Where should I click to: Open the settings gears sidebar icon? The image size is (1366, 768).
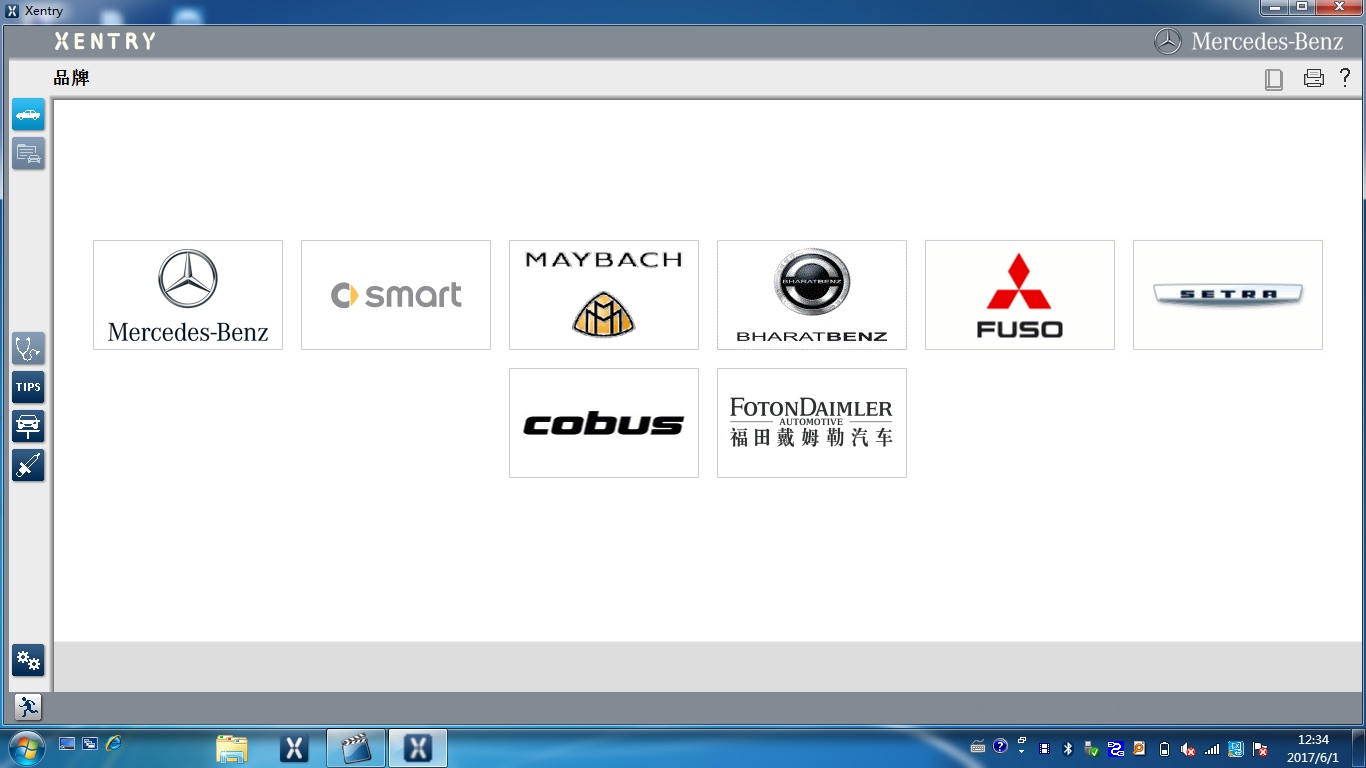28,660
